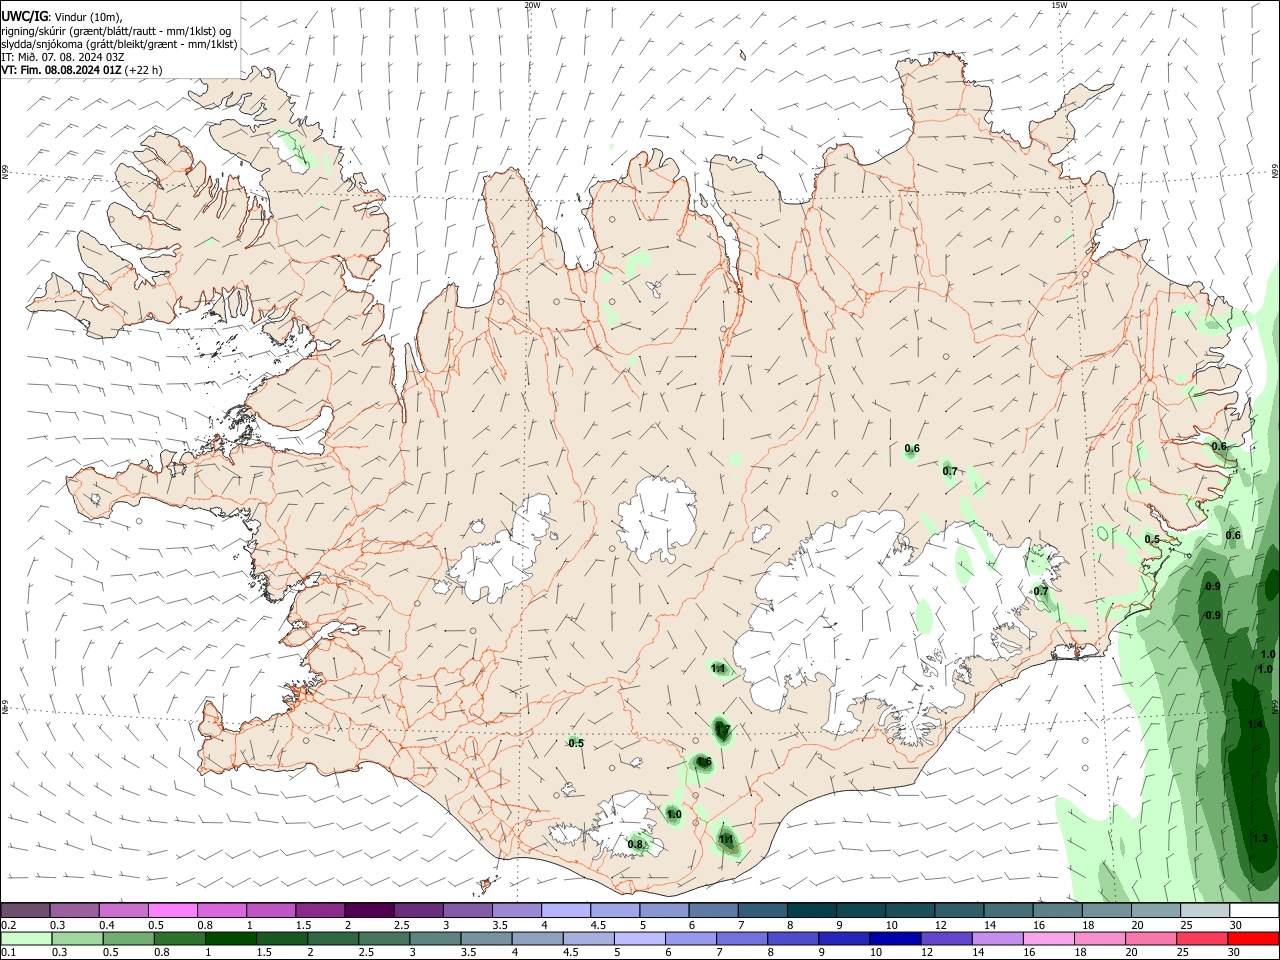Select the '15W' longitude label
1280x960 pixels.
[1059, 5]
